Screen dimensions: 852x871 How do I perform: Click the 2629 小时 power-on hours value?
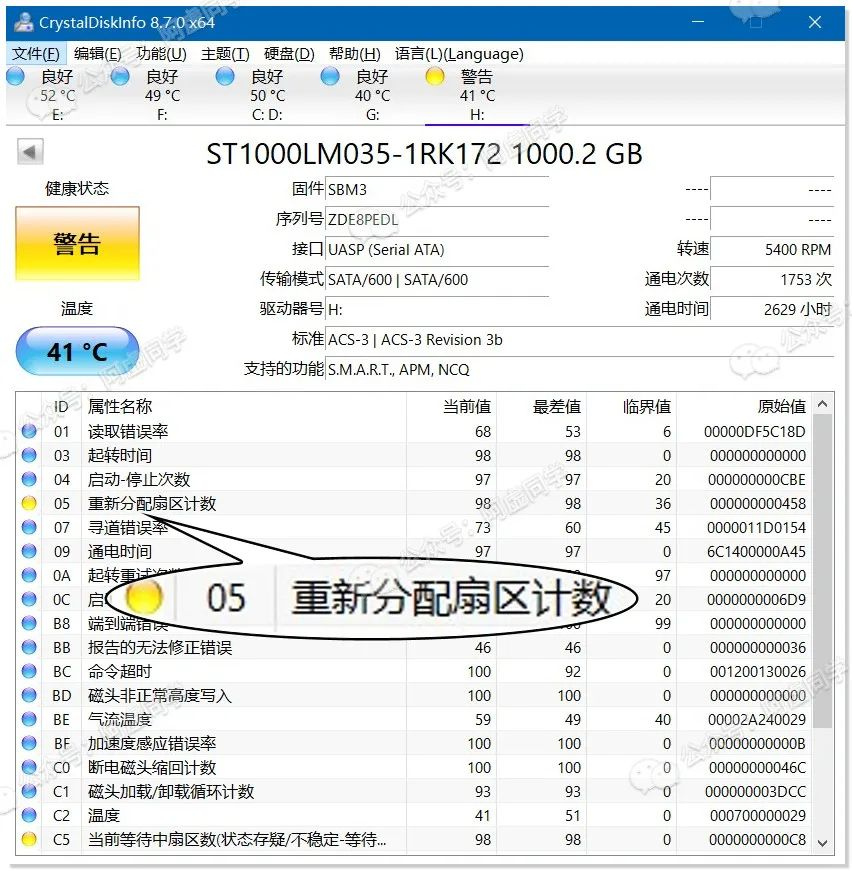coord(772,309)
